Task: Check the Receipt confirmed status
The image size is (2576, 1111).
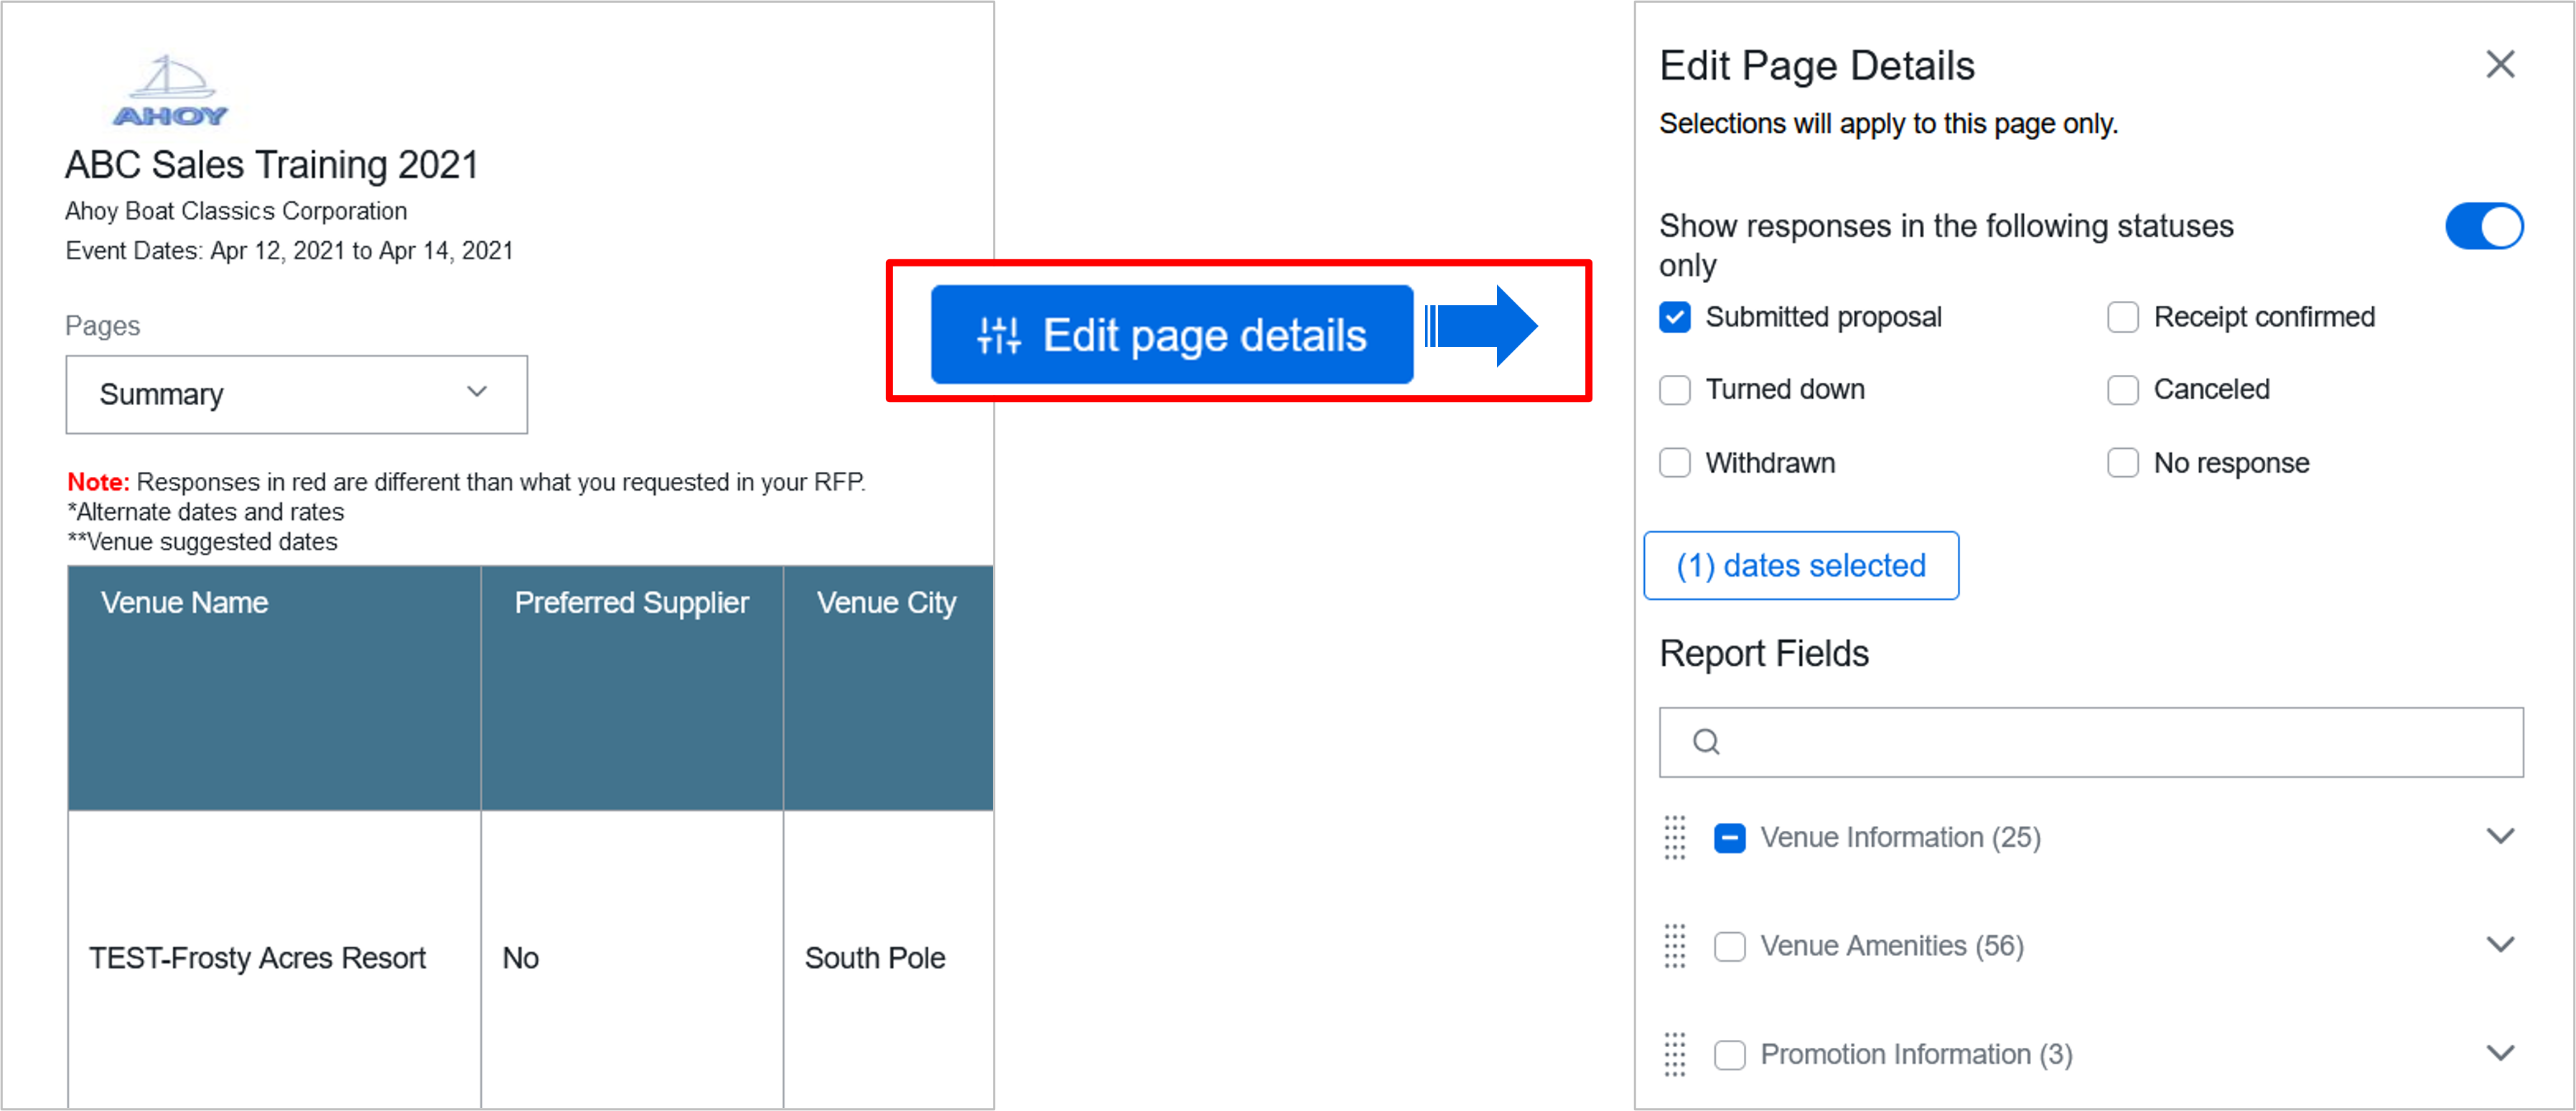Action: pyautogui.click(x=2122, y=317)
